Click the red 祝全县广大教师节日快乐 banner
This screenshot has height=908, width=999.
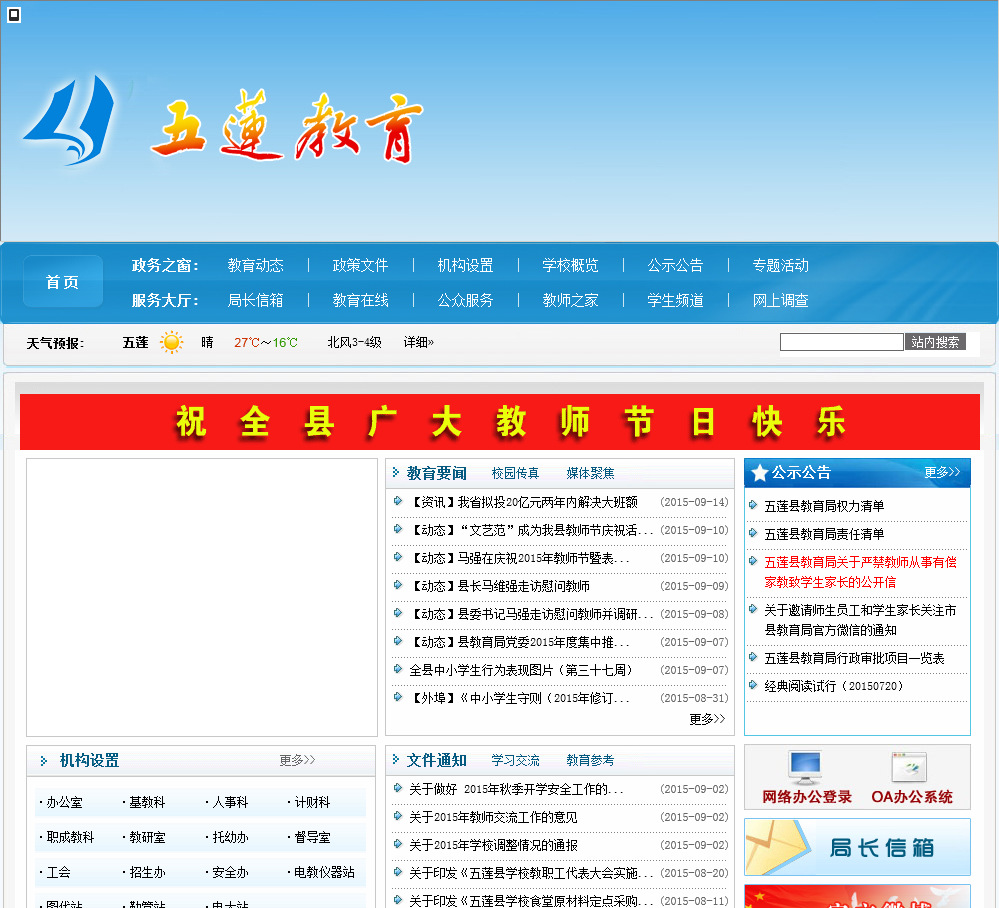point(500,422)
